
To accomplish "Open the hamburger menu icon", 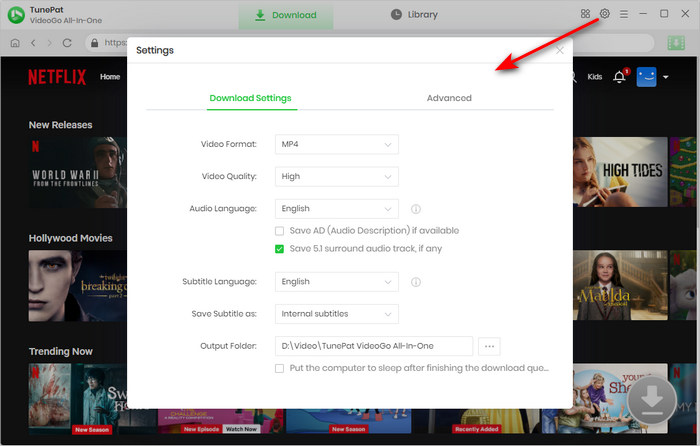I will tap(624, 14).
